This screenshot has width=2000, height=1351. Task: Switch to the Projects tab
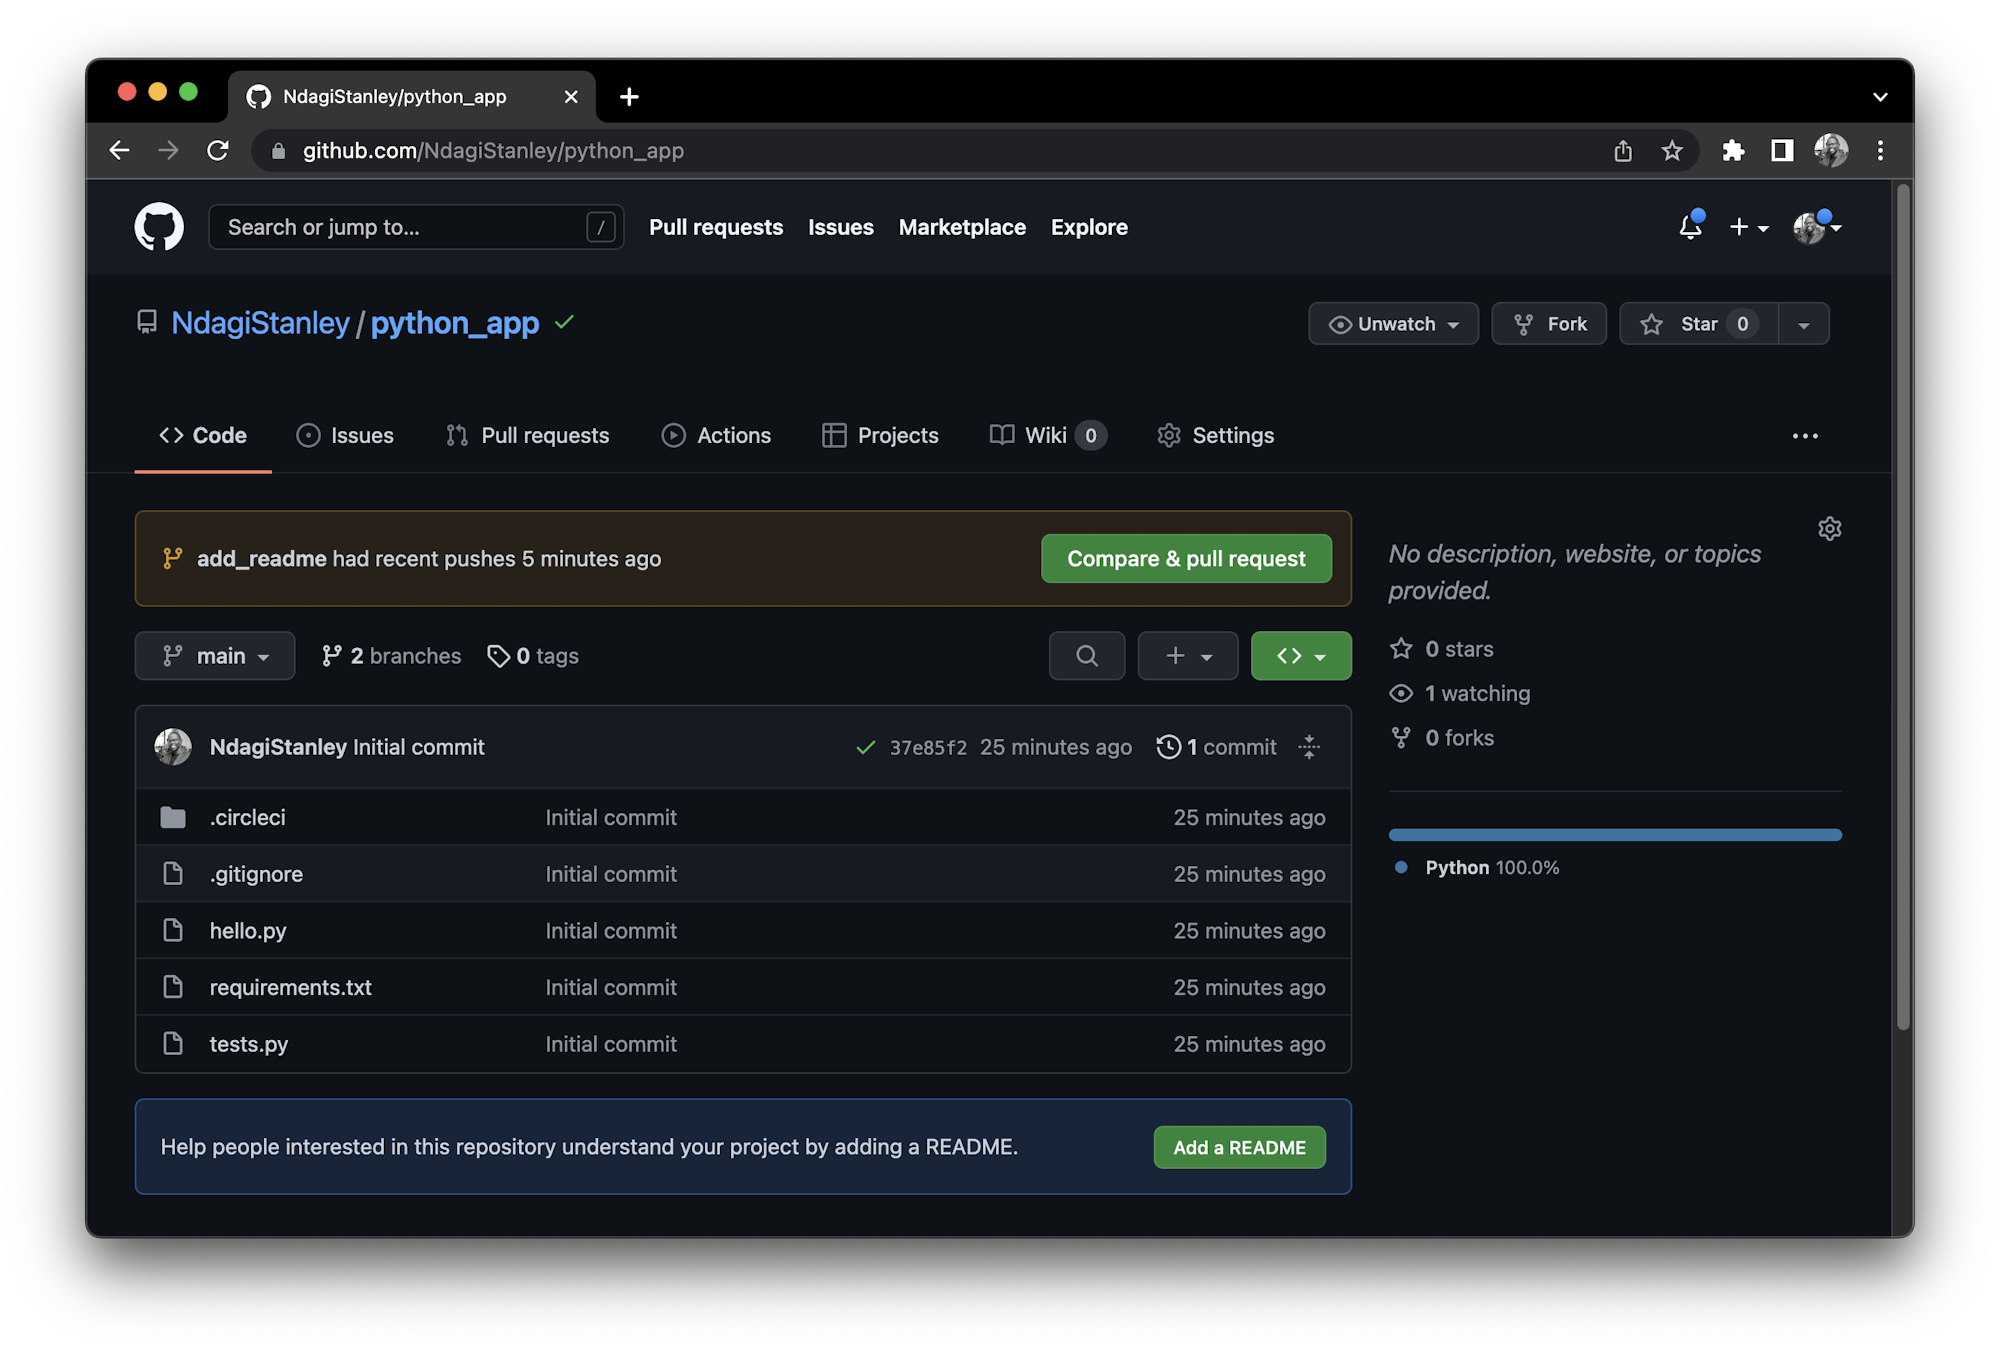[x=880, y=435]
